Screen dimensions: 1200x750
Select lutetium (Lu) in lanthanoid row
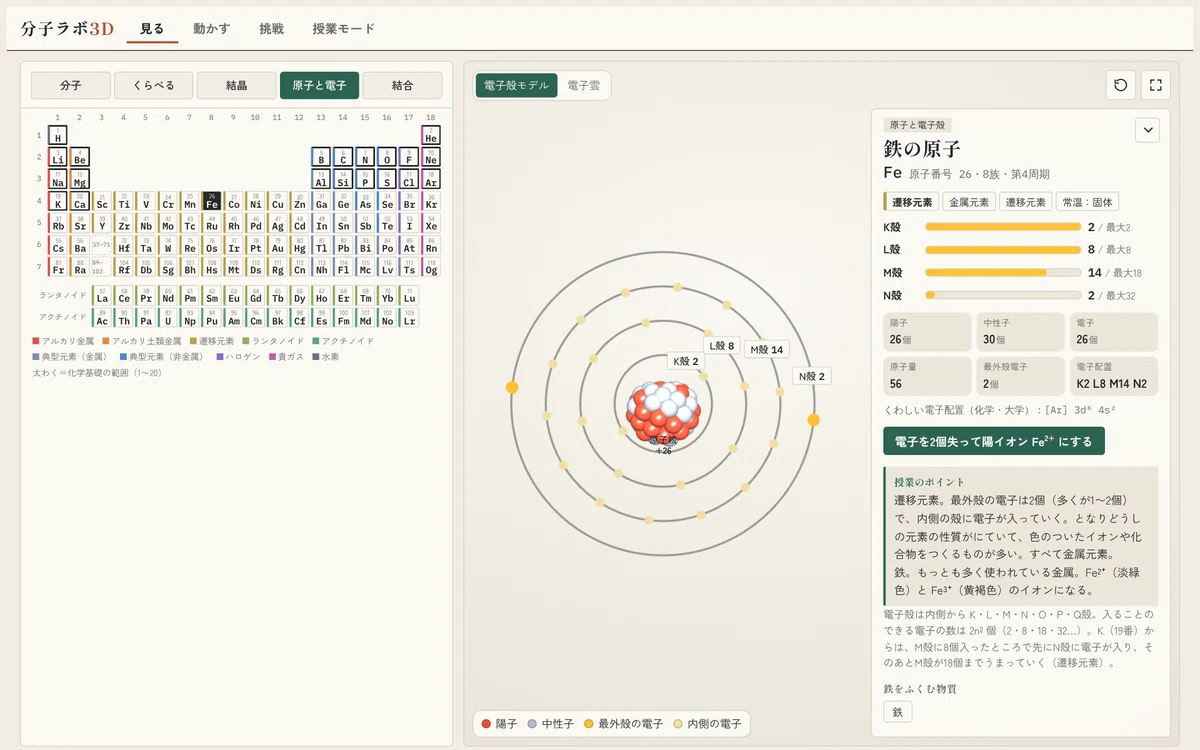pos(409,297)
